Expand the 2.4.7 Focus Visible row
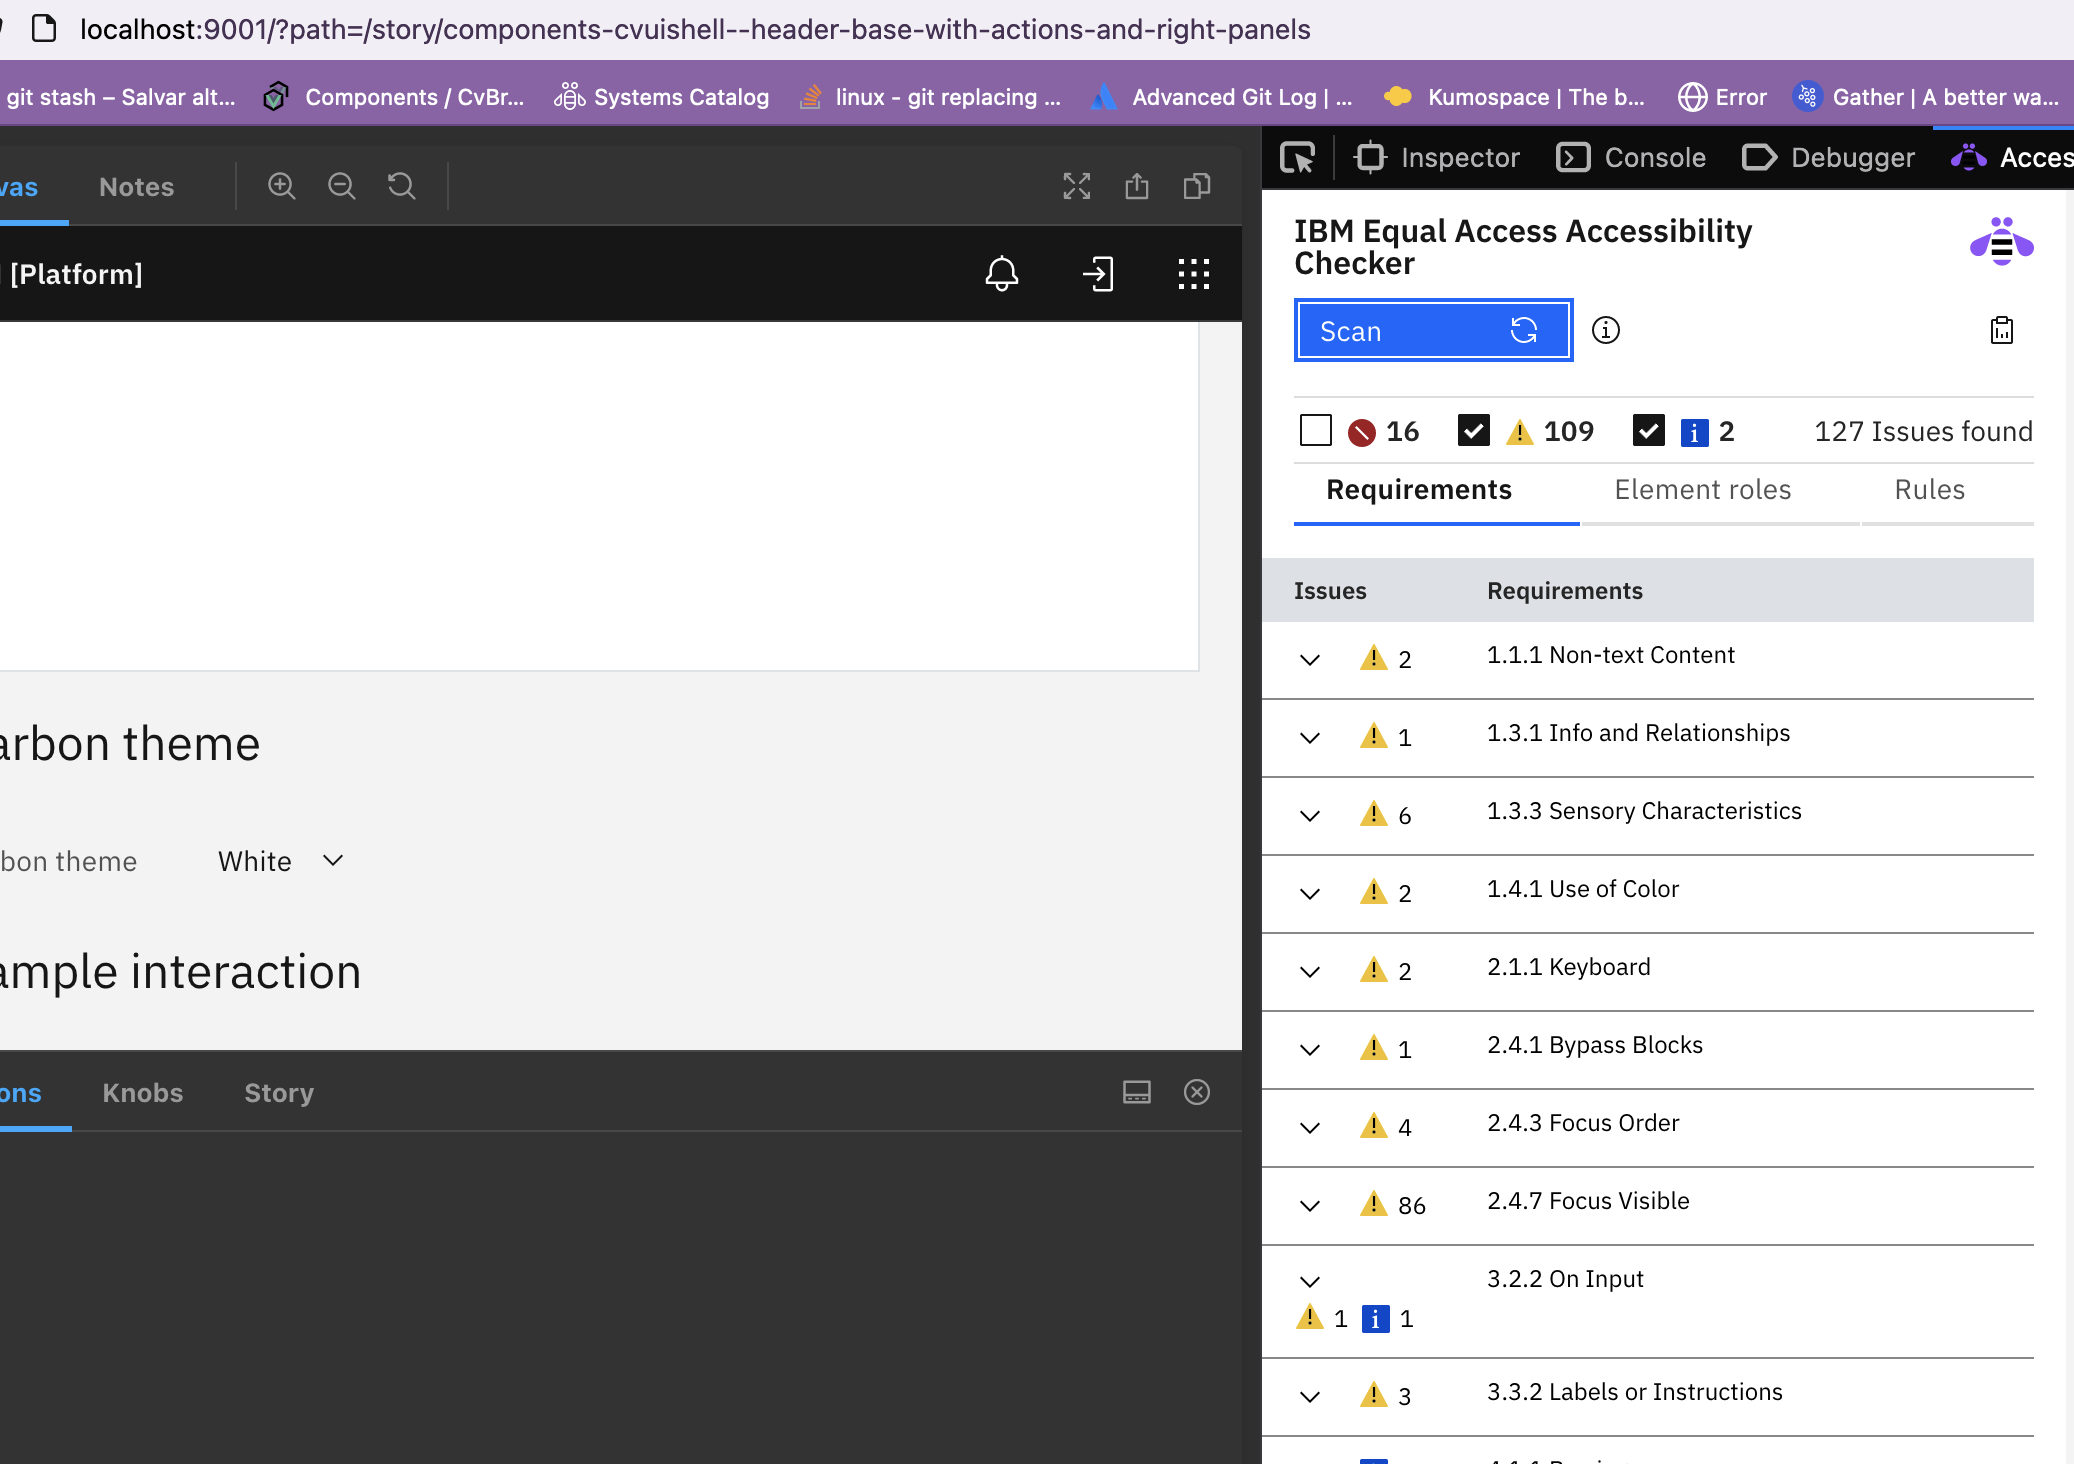This screenshot has height=1464, width=2074. point(1310,1205)
